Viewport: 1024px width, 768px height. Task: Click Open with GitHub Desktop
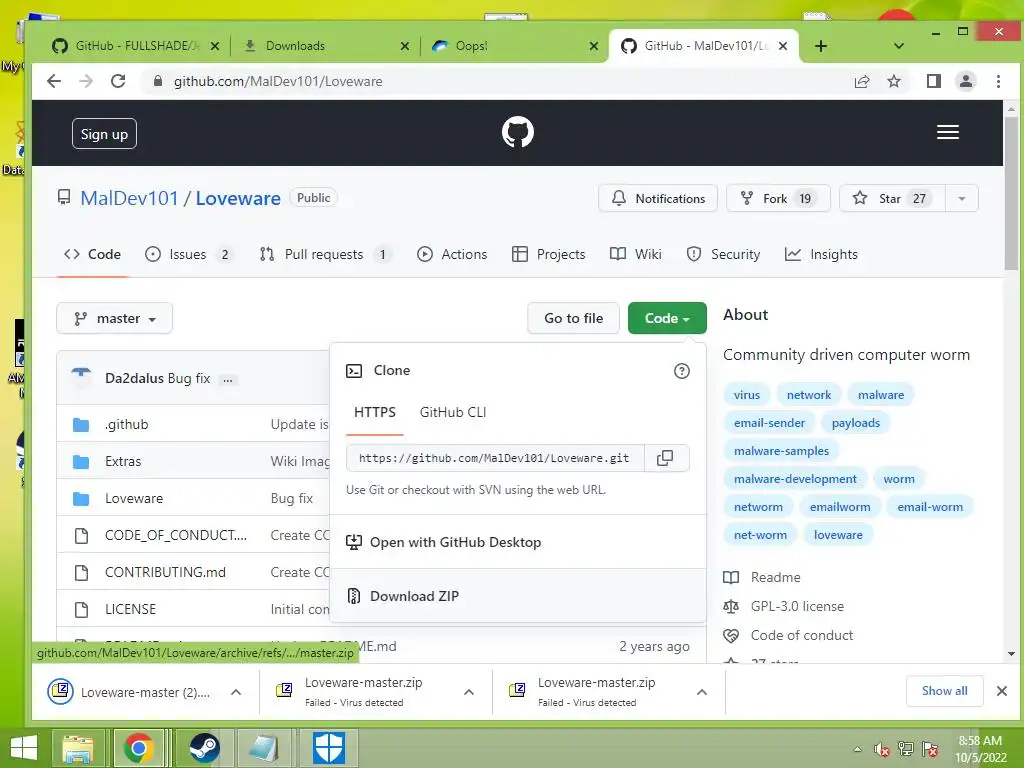tap(518, 542)
